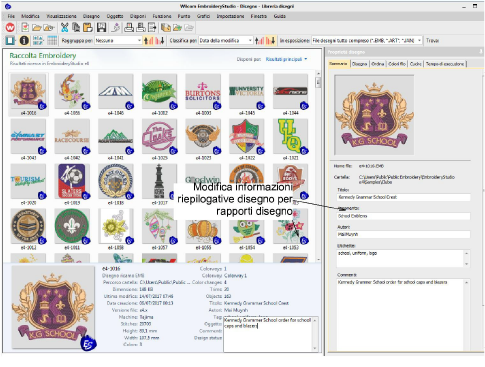
Task: Switch to the Ordine tab
Action: pyautogui.click(x=378, y=63)
